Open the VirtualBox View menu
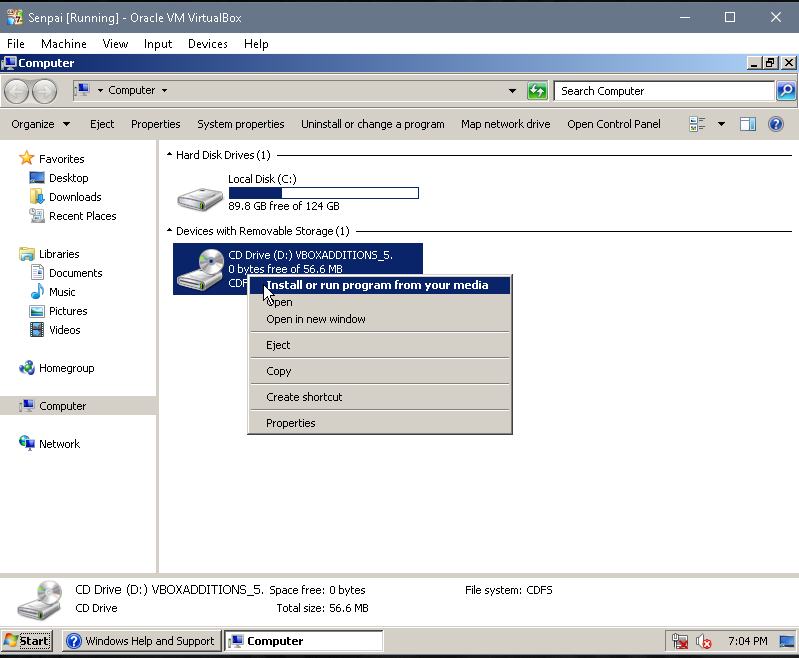The image size is (799, 658). point(115,44)
